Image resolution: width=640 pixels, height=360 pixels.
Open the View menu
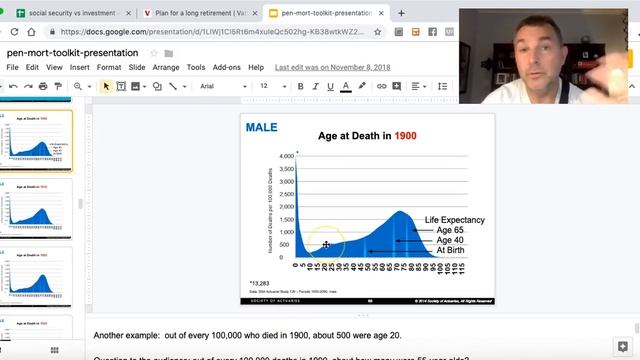[x=54, y=67]
